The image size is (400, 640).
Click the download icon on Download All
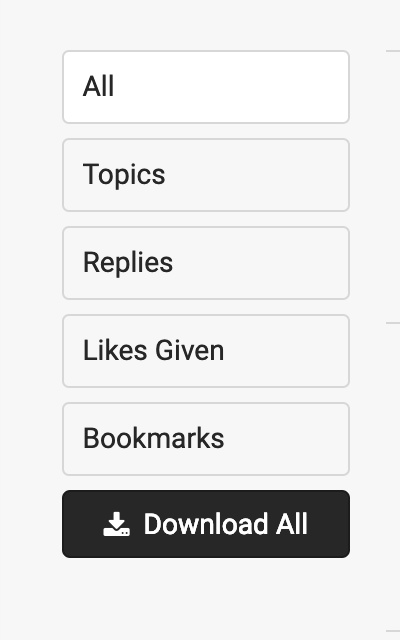point(116,524)
